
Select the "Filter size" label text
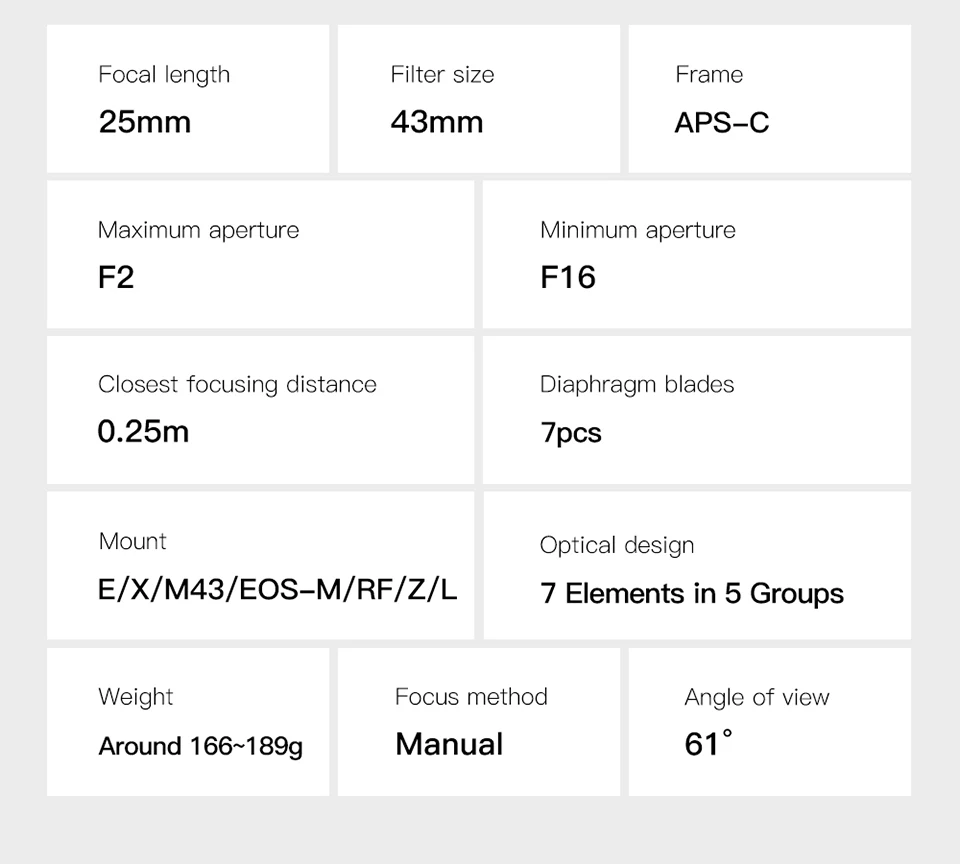tap(442, 75)
